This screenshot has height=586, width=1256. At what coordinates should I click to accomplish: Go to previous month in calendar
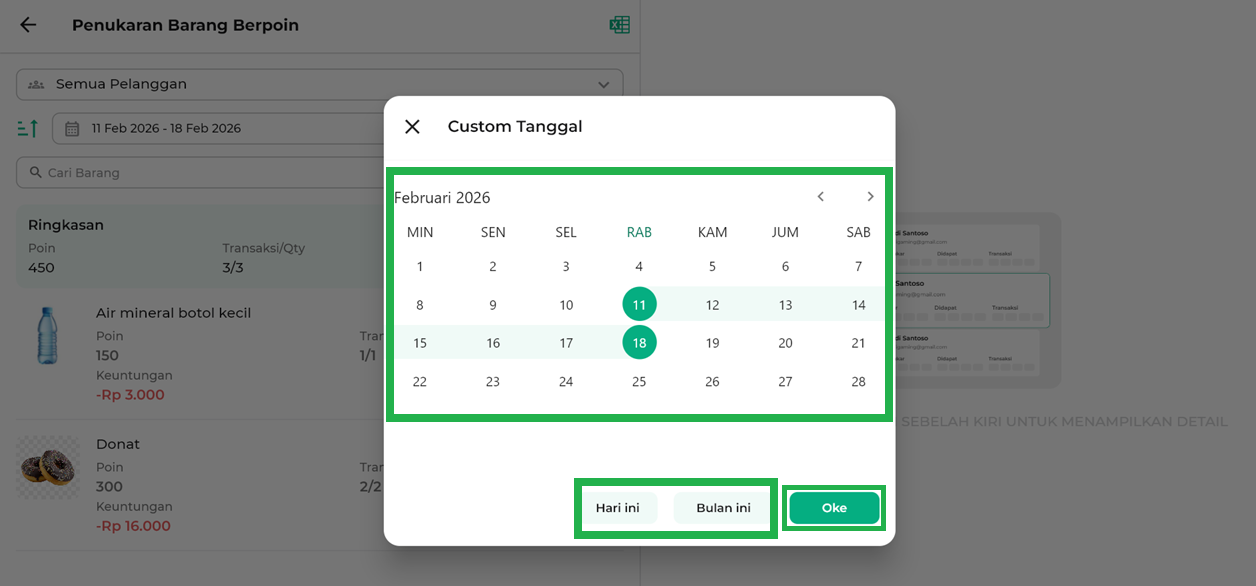pyautogui.click(x=820, y=197)
